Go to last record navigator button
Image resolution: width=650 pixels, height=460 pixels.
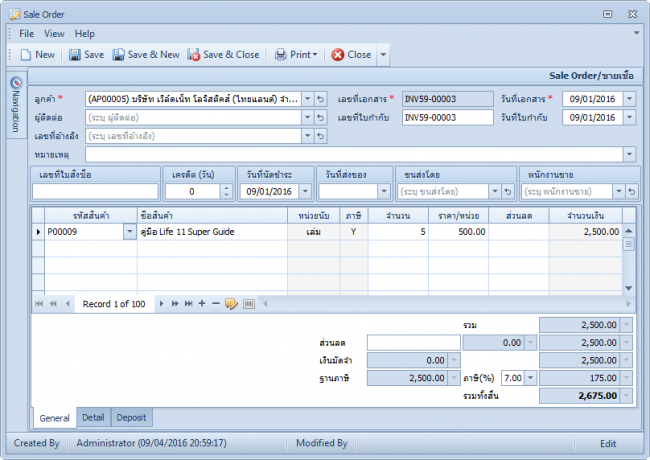[x=189, y=304]
